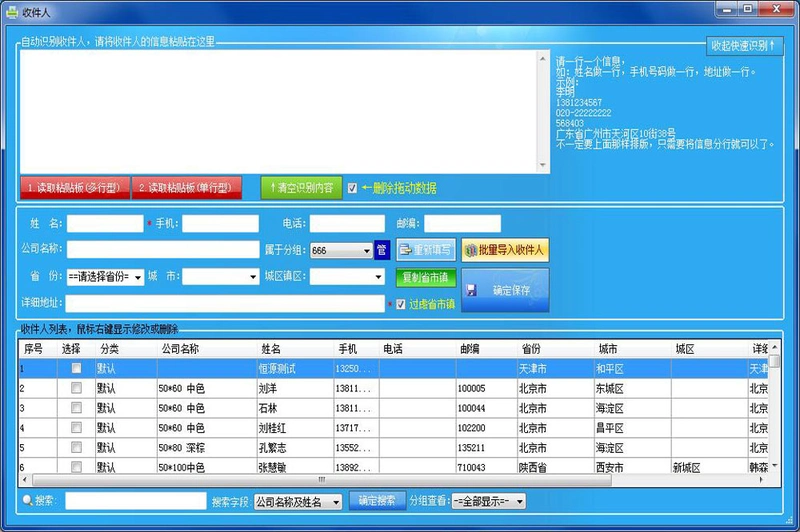Open the 搜索字段 search field dropdown
The height and width of the screenshot is (532, 800).
[297, 502]
